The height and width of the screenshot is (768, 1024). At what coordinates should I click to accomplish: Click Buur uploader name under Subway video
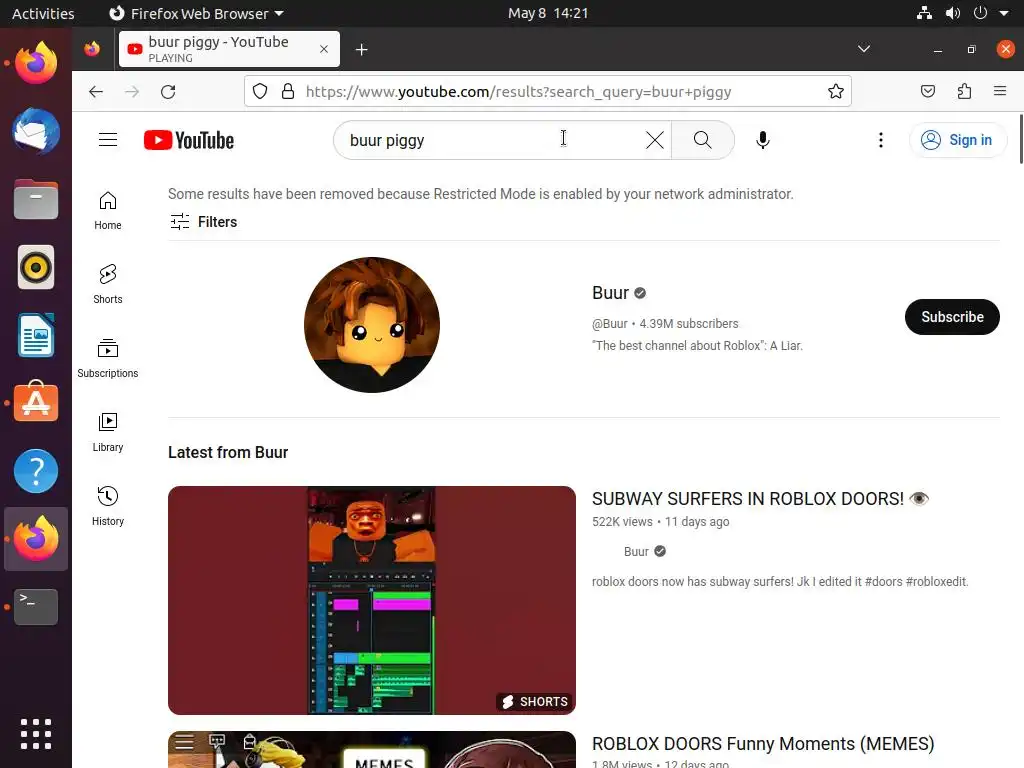point(636,552)
